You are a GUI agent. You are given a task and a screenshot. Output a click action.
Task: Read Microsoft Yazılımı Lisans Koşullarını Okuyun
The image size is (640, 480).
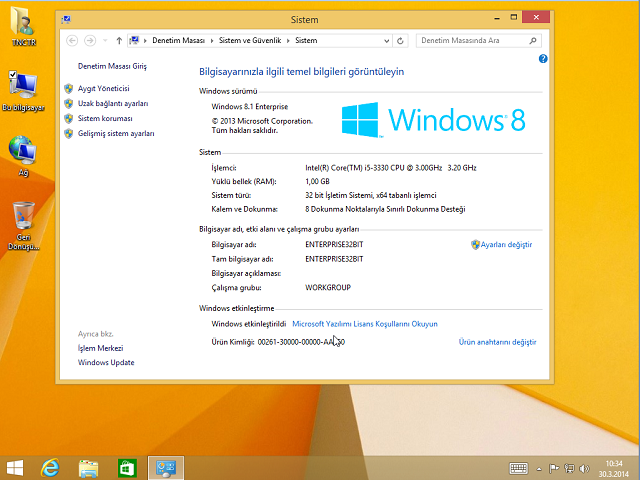pyautogui.click(x=365, y=324)
